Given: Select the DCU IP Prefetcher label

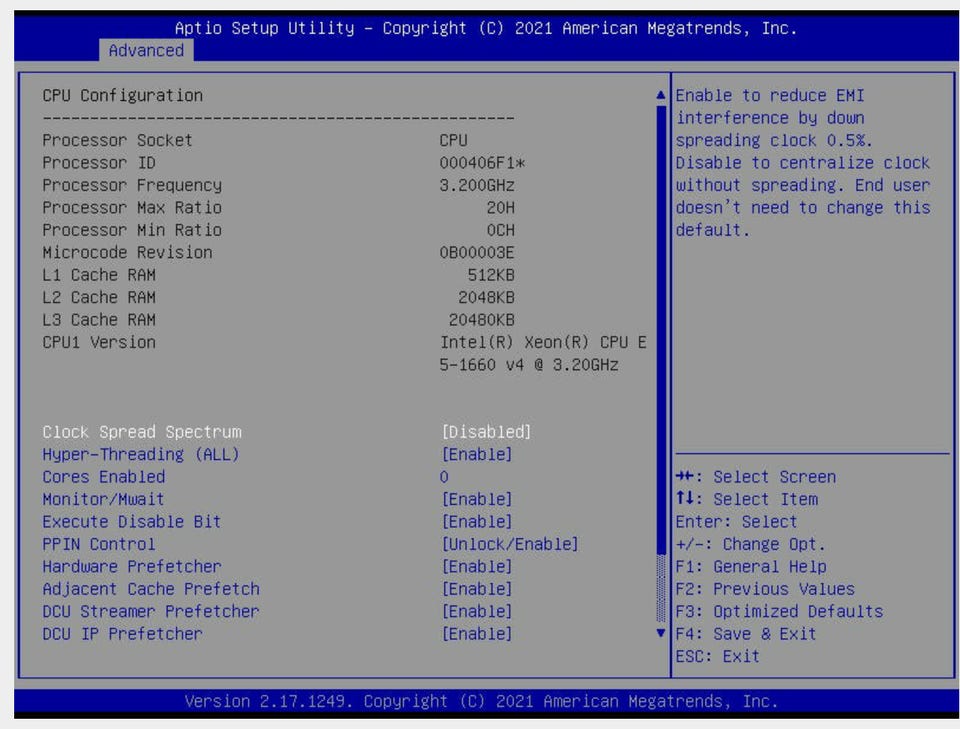Looking at the screenshot, I should tap(122, 634).
